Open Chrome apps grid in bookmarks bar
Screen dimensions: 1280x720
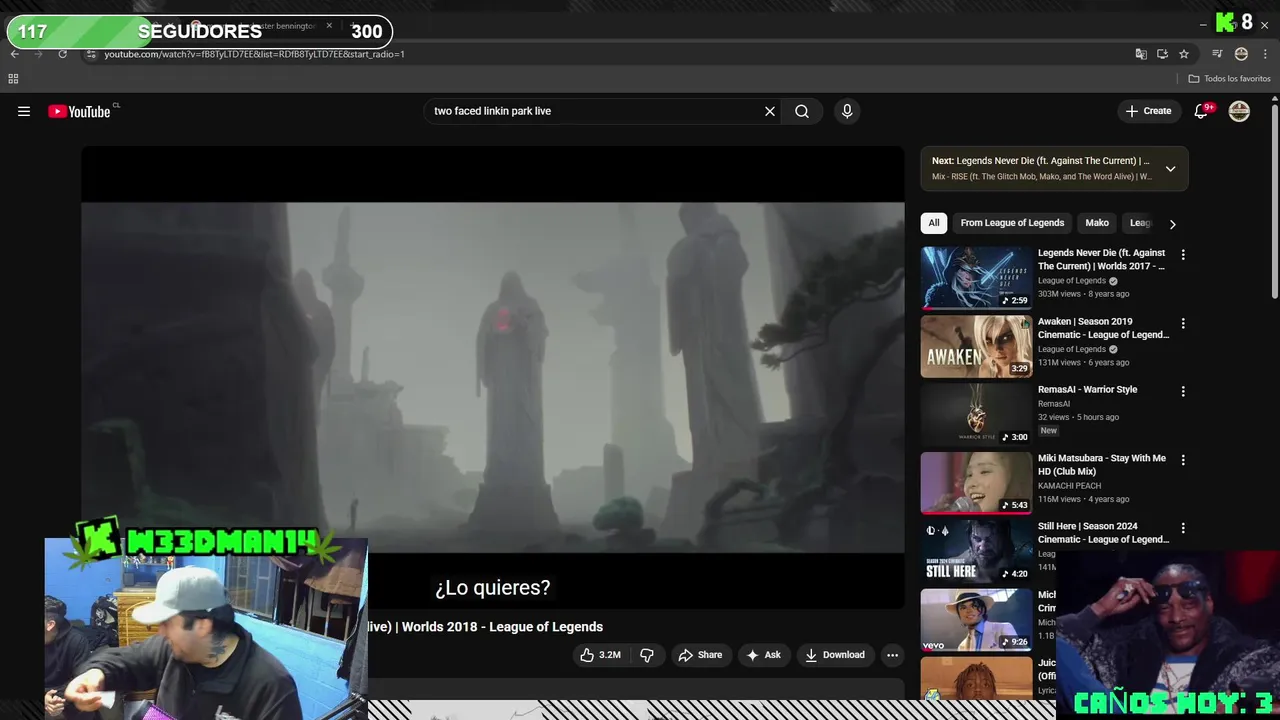coord(13,79)
